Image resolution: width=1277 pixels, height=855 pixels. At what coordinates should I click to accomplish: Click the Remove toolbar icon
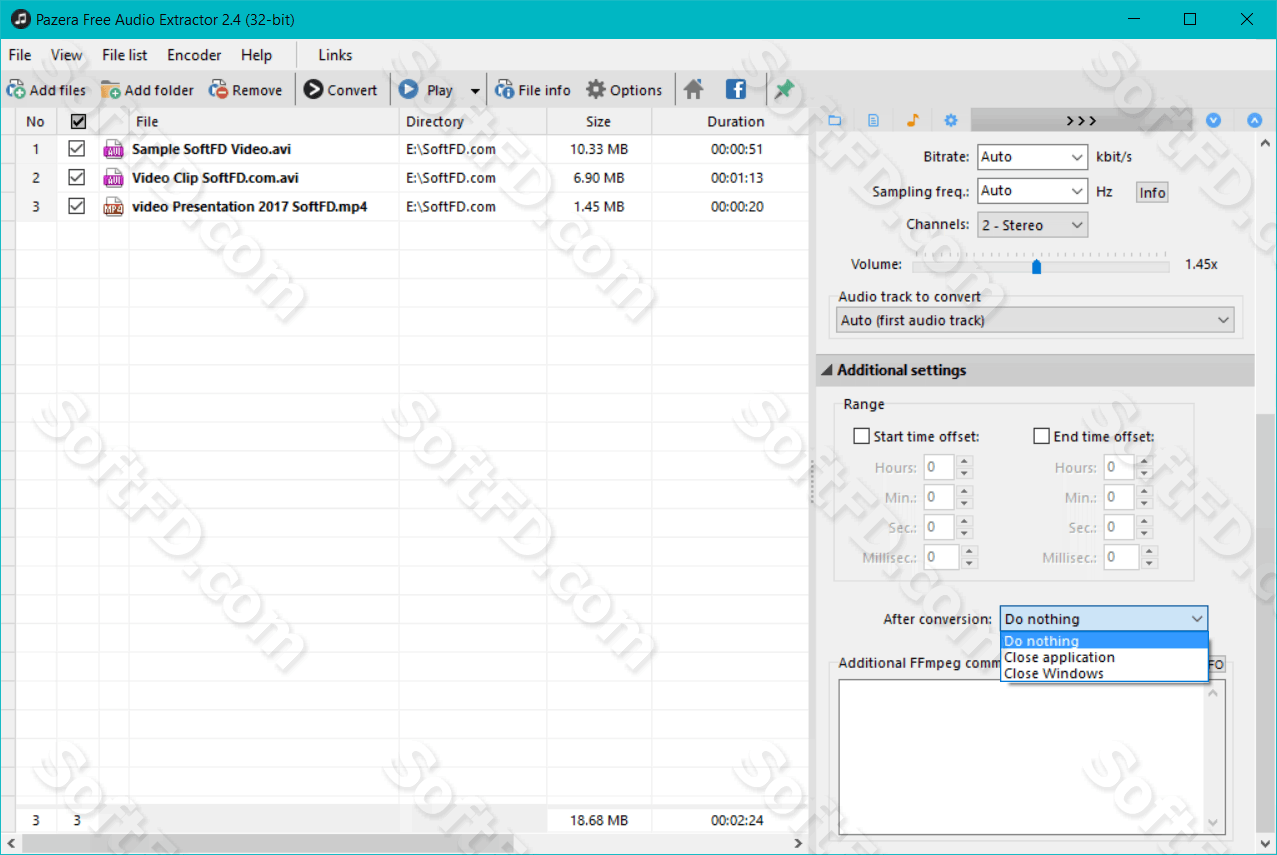point(218,90)
